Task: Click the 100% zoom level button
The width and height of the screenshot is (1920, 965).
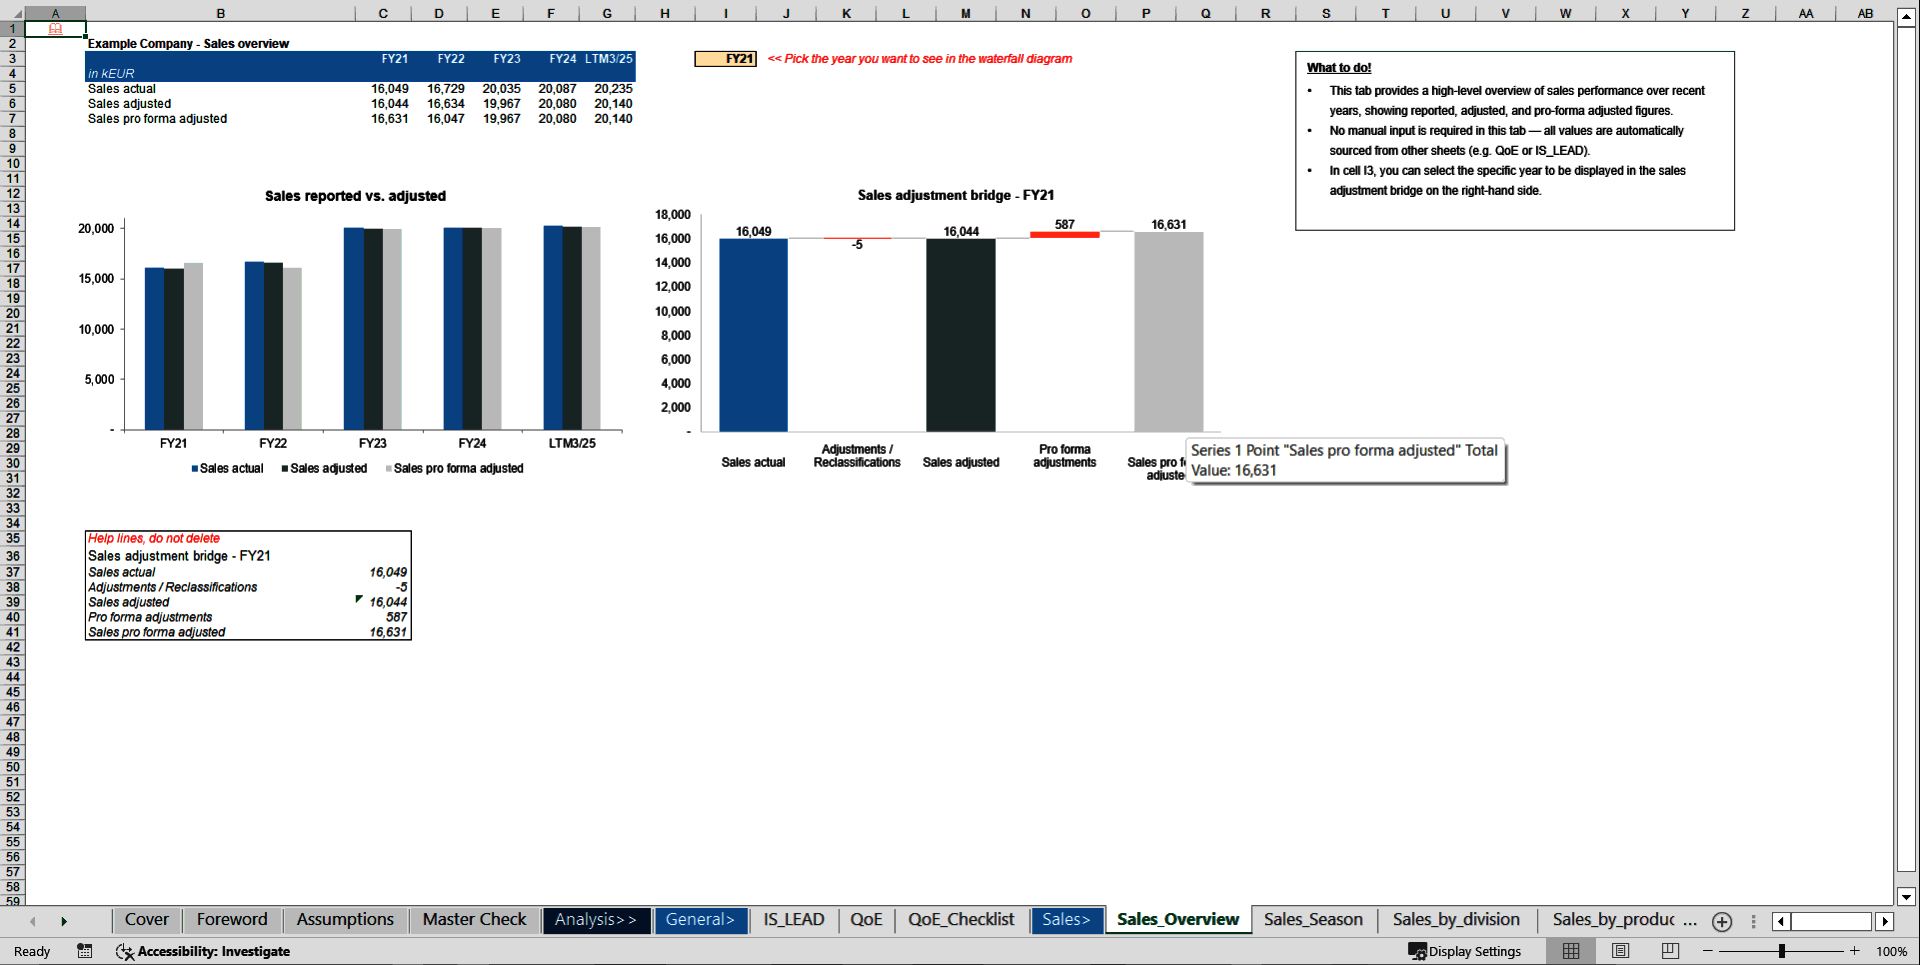Action: click(1892, 951)
